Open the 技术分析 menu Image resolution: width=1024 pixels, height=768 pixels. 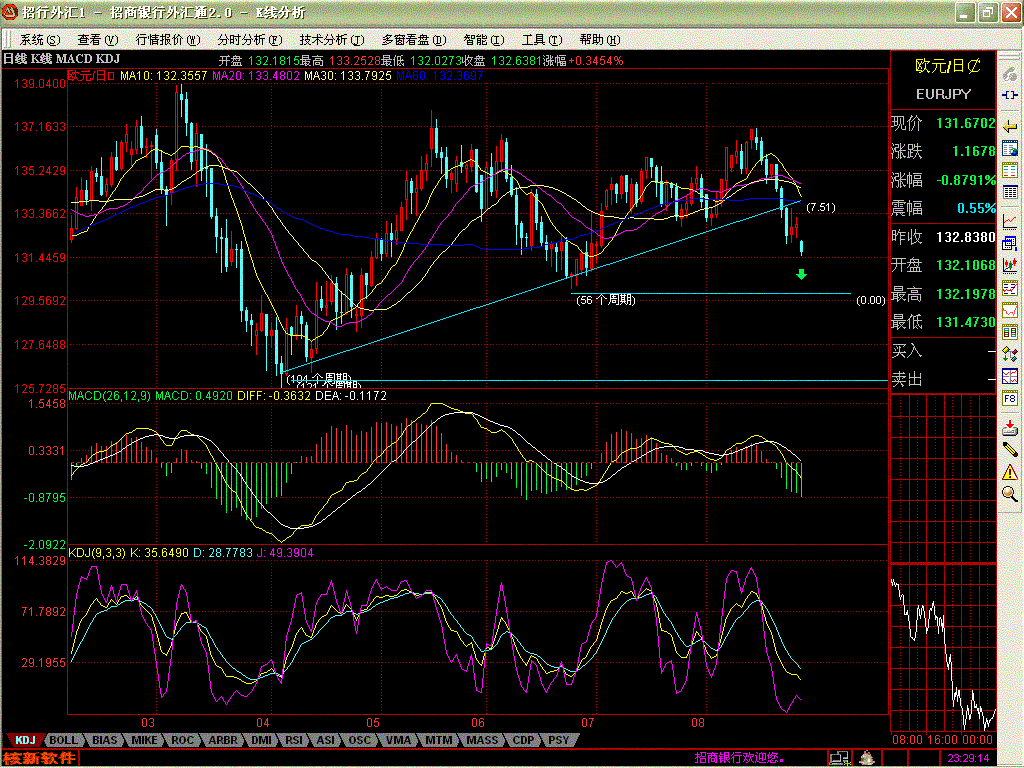pyautogui.click(x=324, y=40)
